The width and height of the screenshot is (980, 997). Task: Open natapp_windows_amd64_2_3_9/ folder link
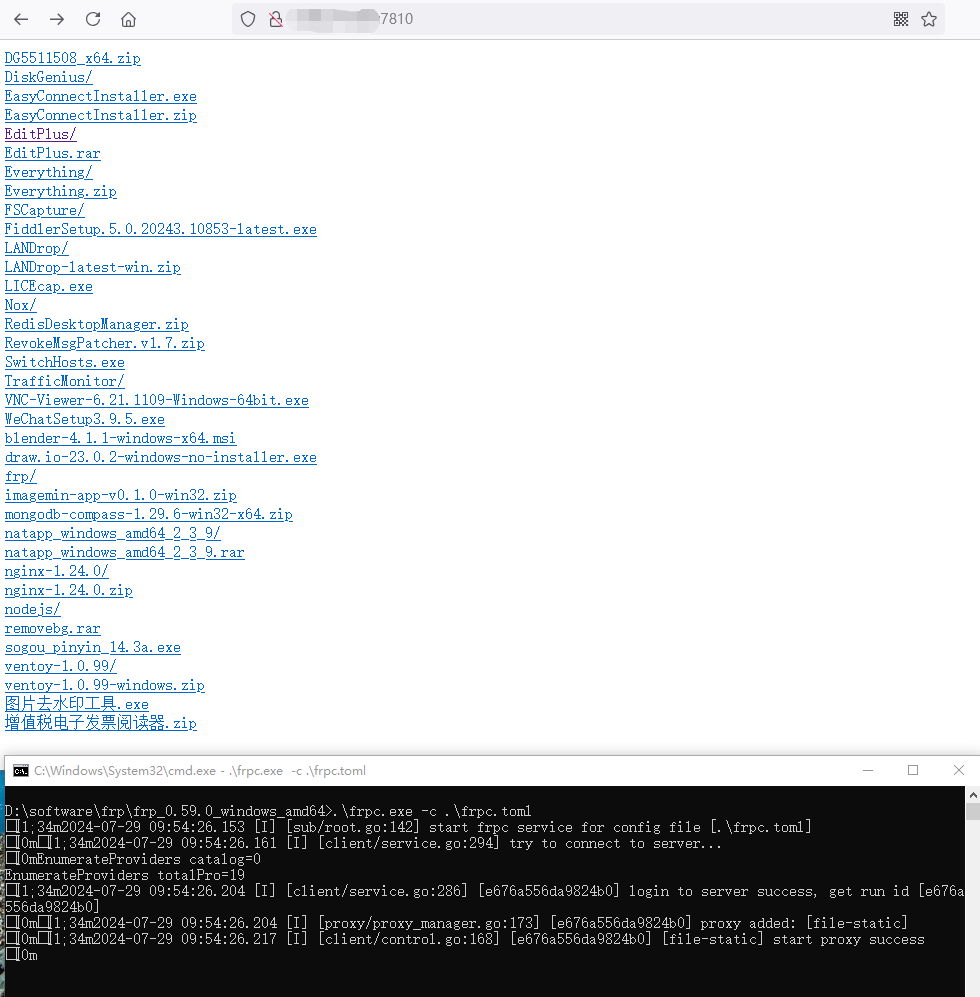(x=113, y=534)
